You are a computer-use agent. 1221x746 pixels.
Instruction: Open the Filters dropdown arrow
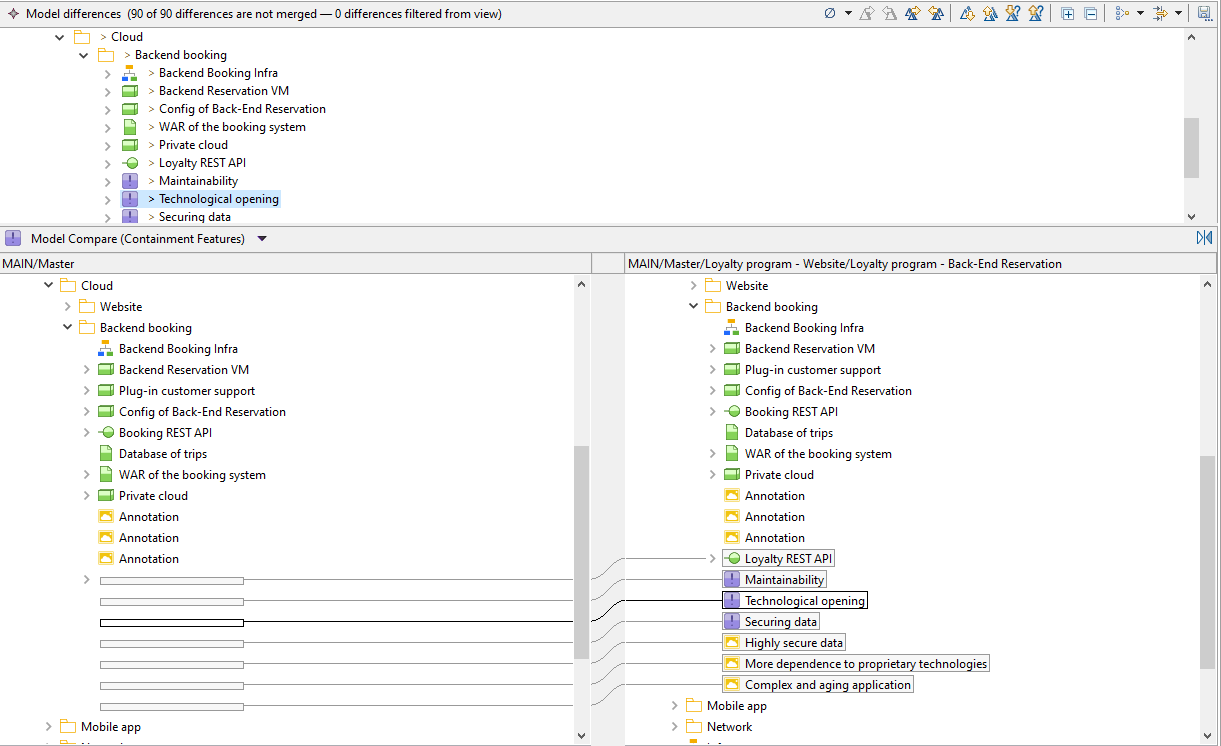(x=1178, y=14)
